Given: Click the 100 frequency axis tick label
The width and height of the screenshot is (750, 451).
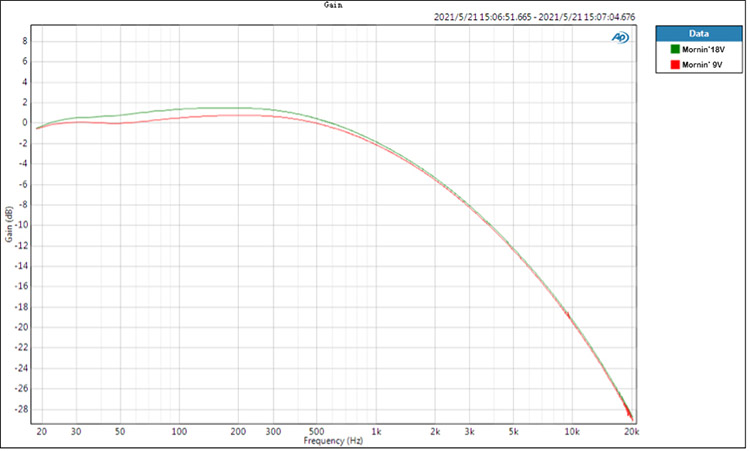Looking at the screenshot, I should (x=179, y=432).
